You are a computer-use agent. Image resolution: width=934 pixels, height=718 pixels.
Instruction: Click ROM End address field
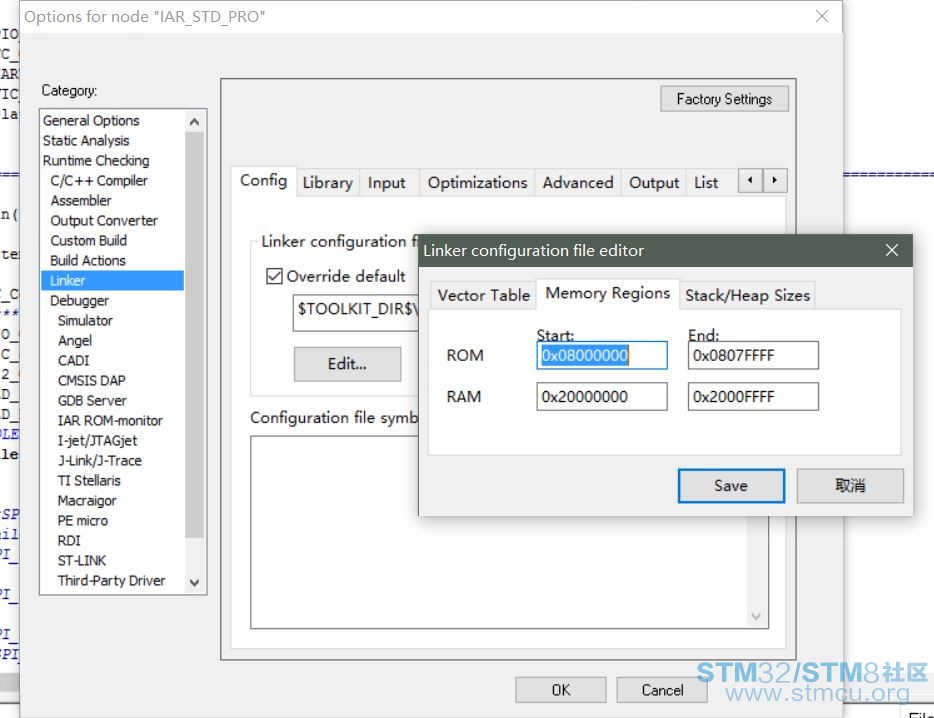click(x=753, y=355)
